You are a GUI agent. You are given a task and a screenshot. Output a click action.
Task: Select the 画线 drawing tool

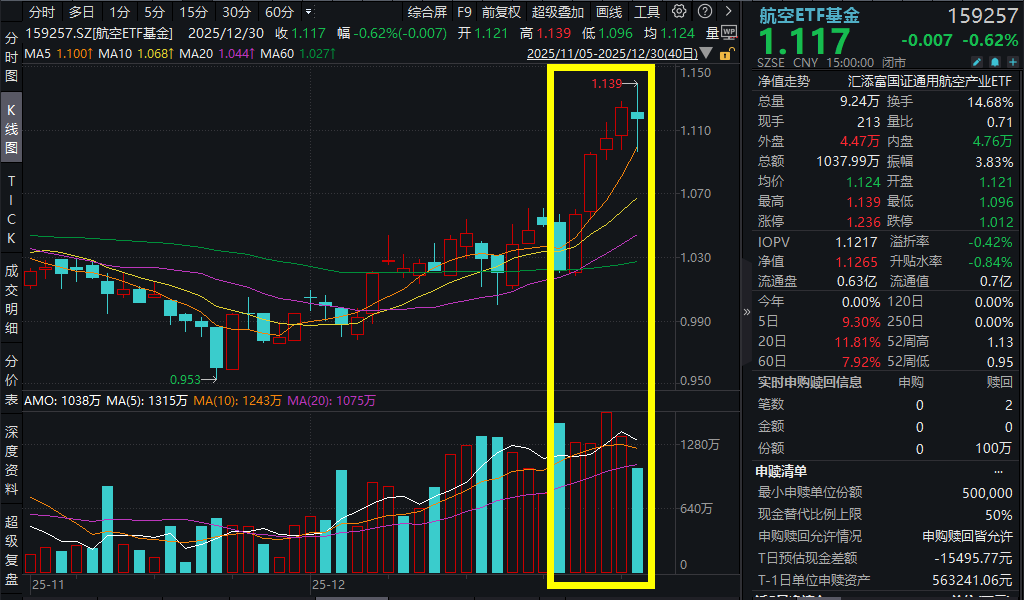pos(608,12)
